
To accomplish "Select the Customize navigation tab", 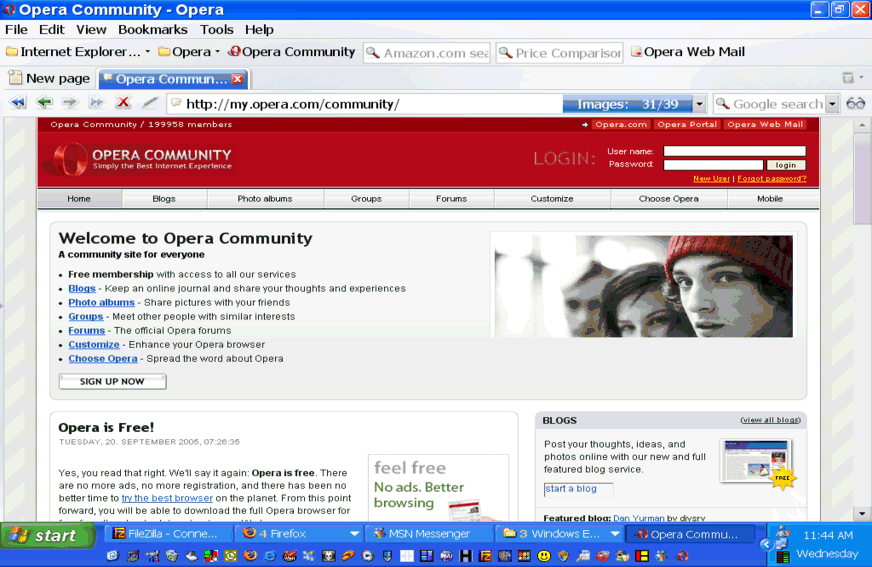I will coord(552,198).
